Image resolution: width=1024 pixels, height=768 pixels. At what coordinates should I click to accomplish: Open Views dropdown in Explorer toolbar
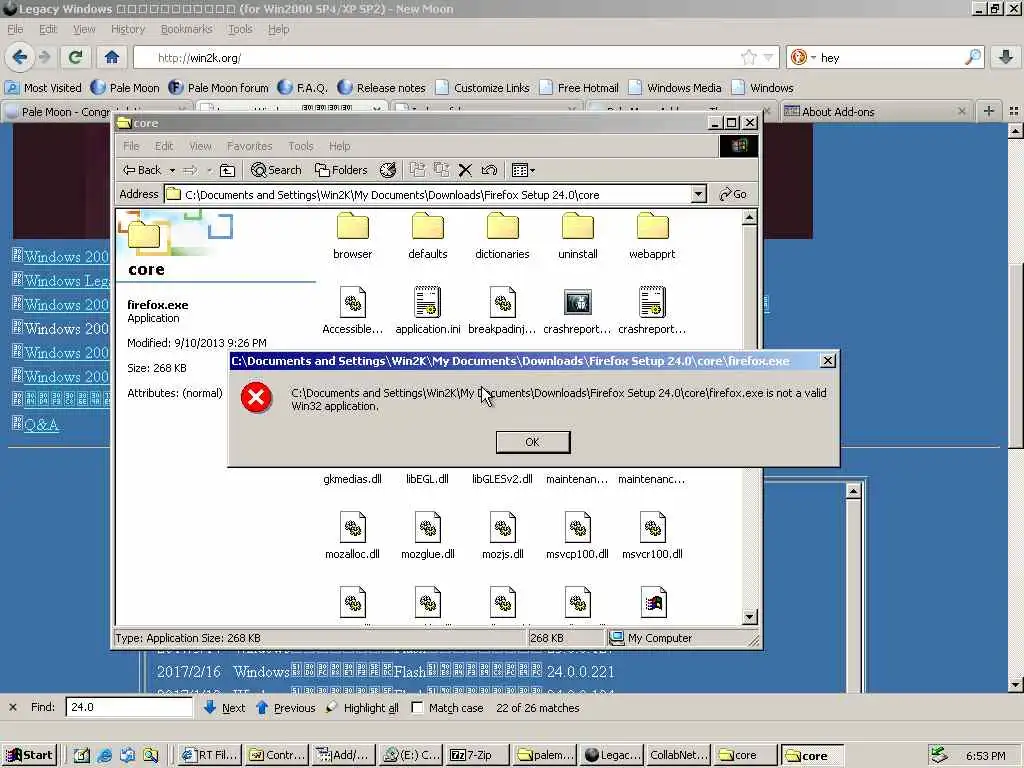(x=523, y=170)
